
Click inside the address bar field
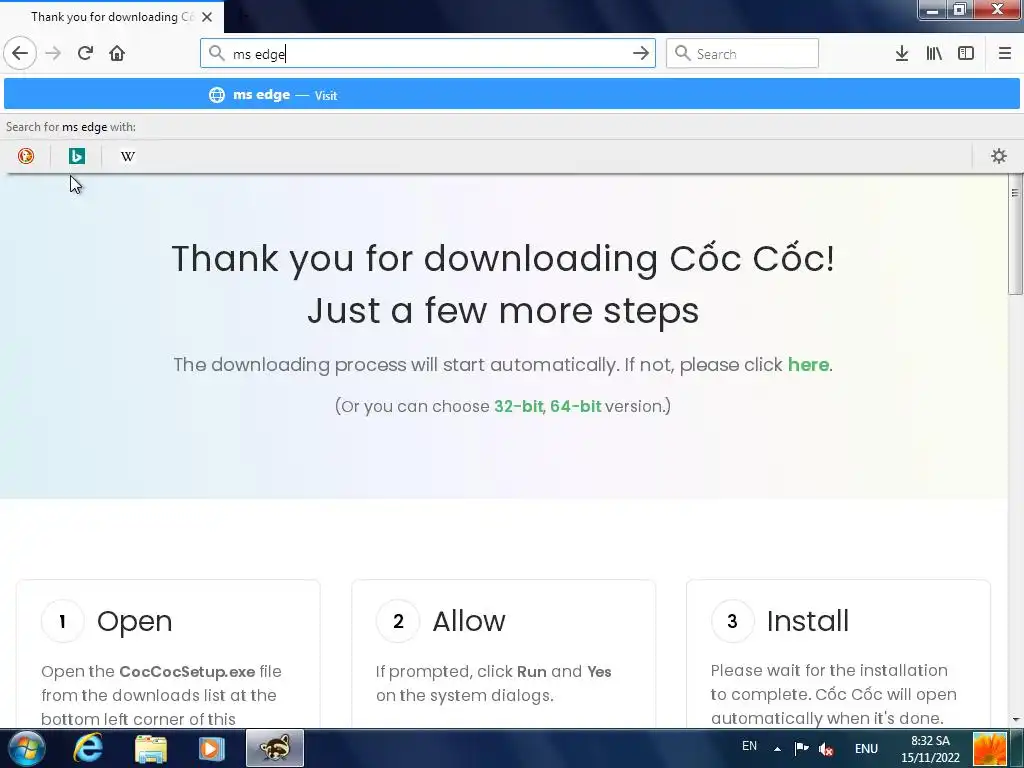tap(428, 54)
